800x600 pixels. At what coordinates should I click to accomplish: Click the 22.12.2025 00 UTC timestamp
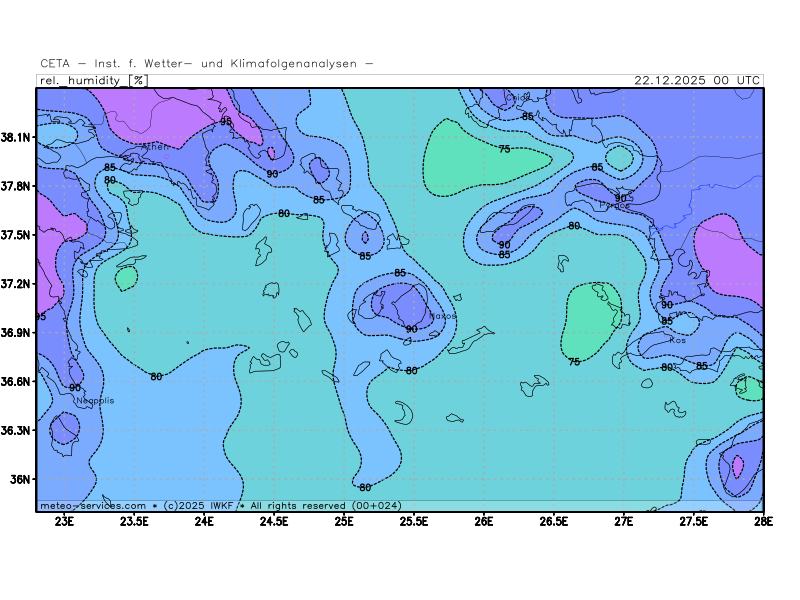pyautogui.click(x=697, y=80)
